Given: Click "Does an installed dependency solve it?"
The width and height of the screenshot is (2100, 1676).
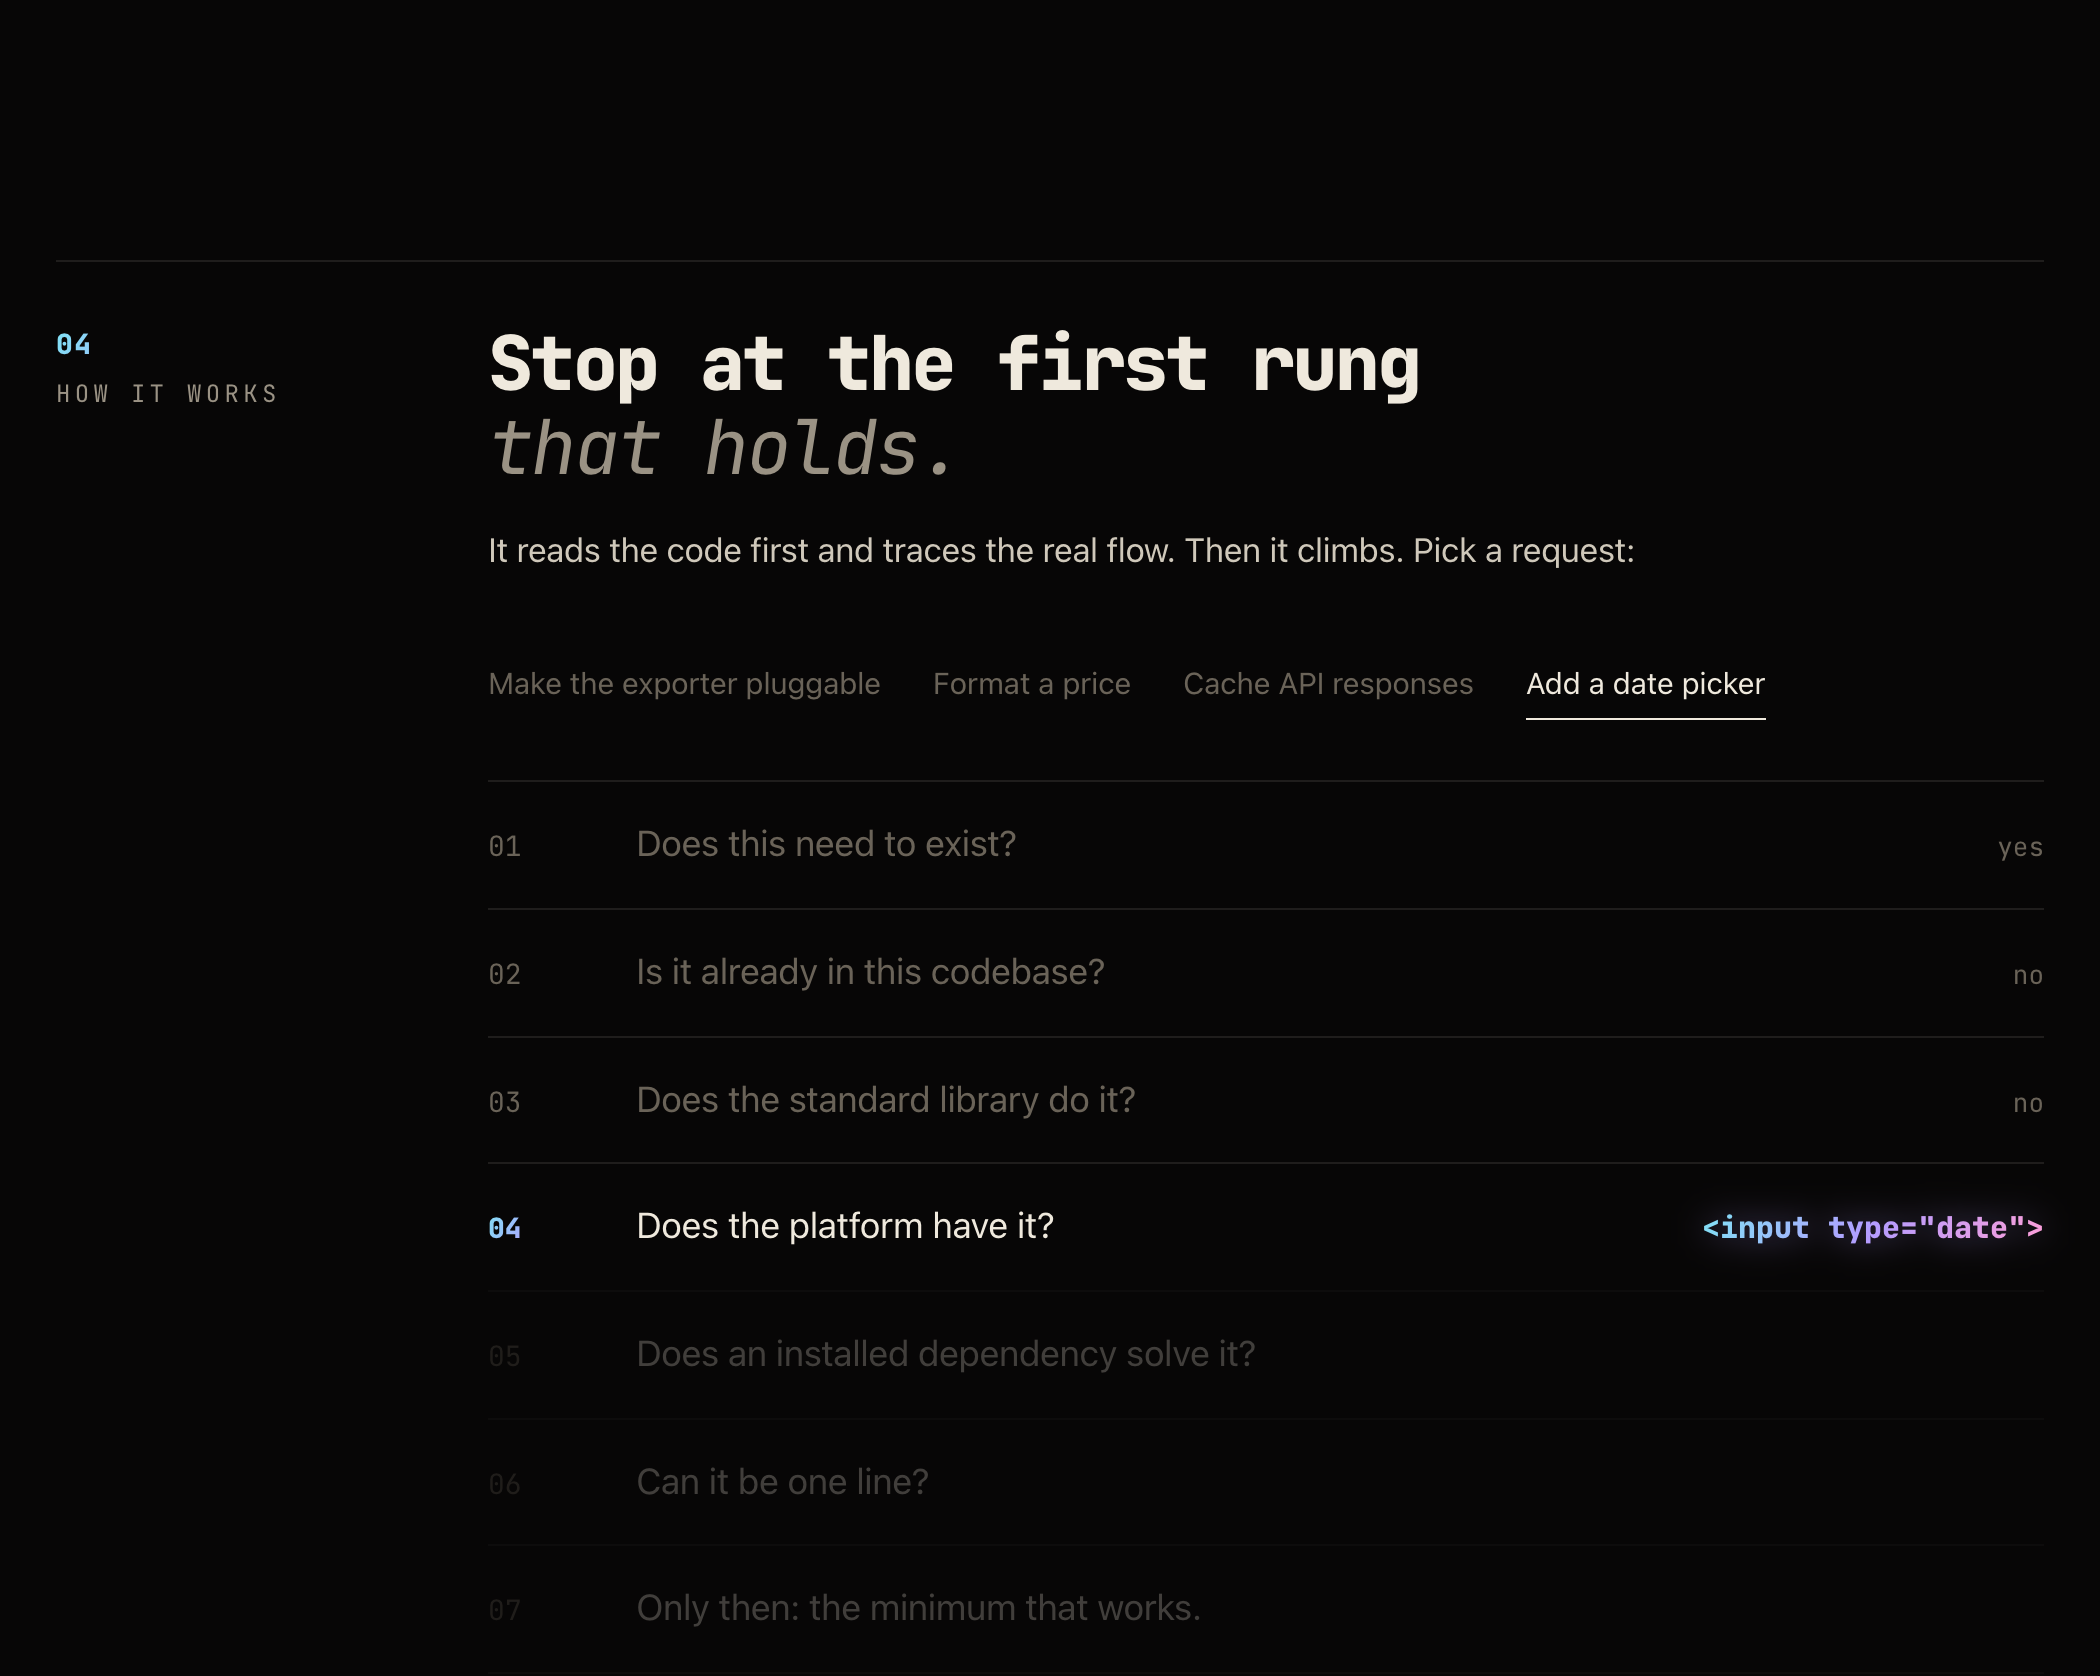Looking at the screenshot, I should 945,1354.
